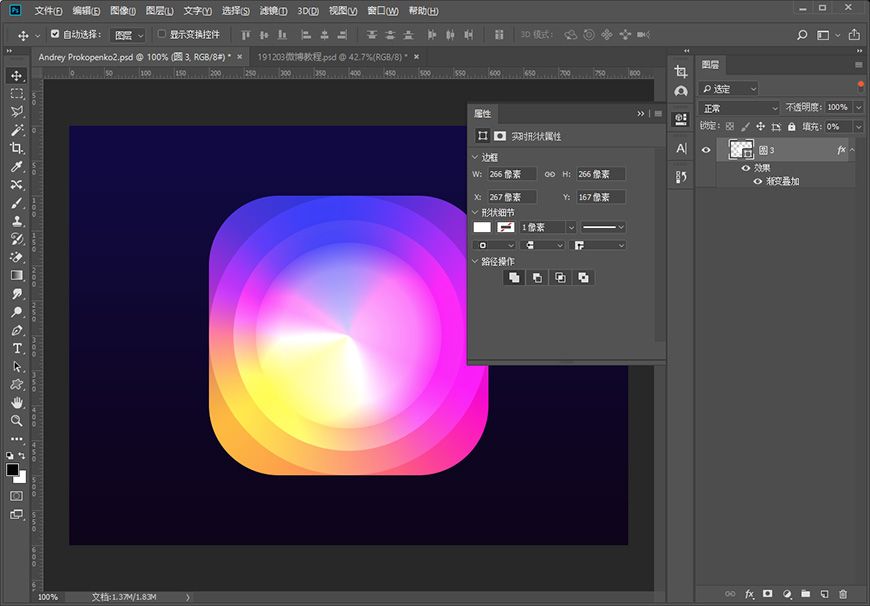Open the 图层 panel menu button

(x=858, y=65)
